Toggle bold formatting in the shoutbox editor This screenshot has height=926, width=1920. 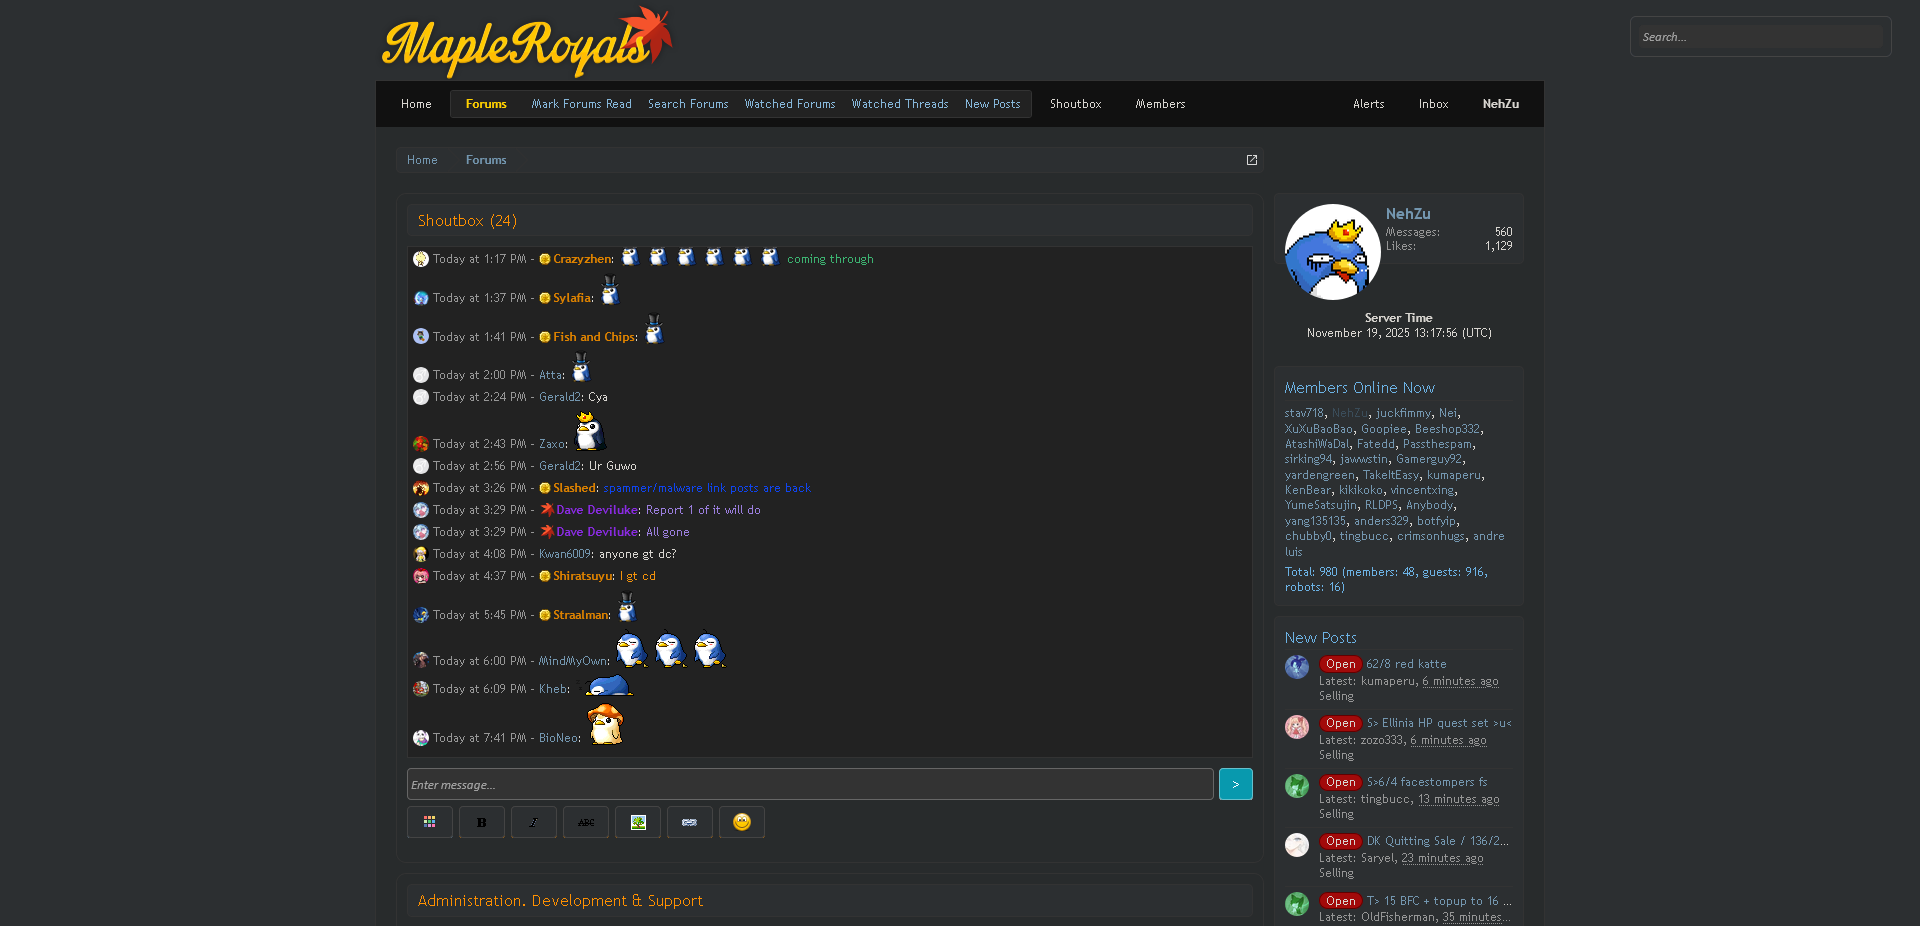coord(481,822)
